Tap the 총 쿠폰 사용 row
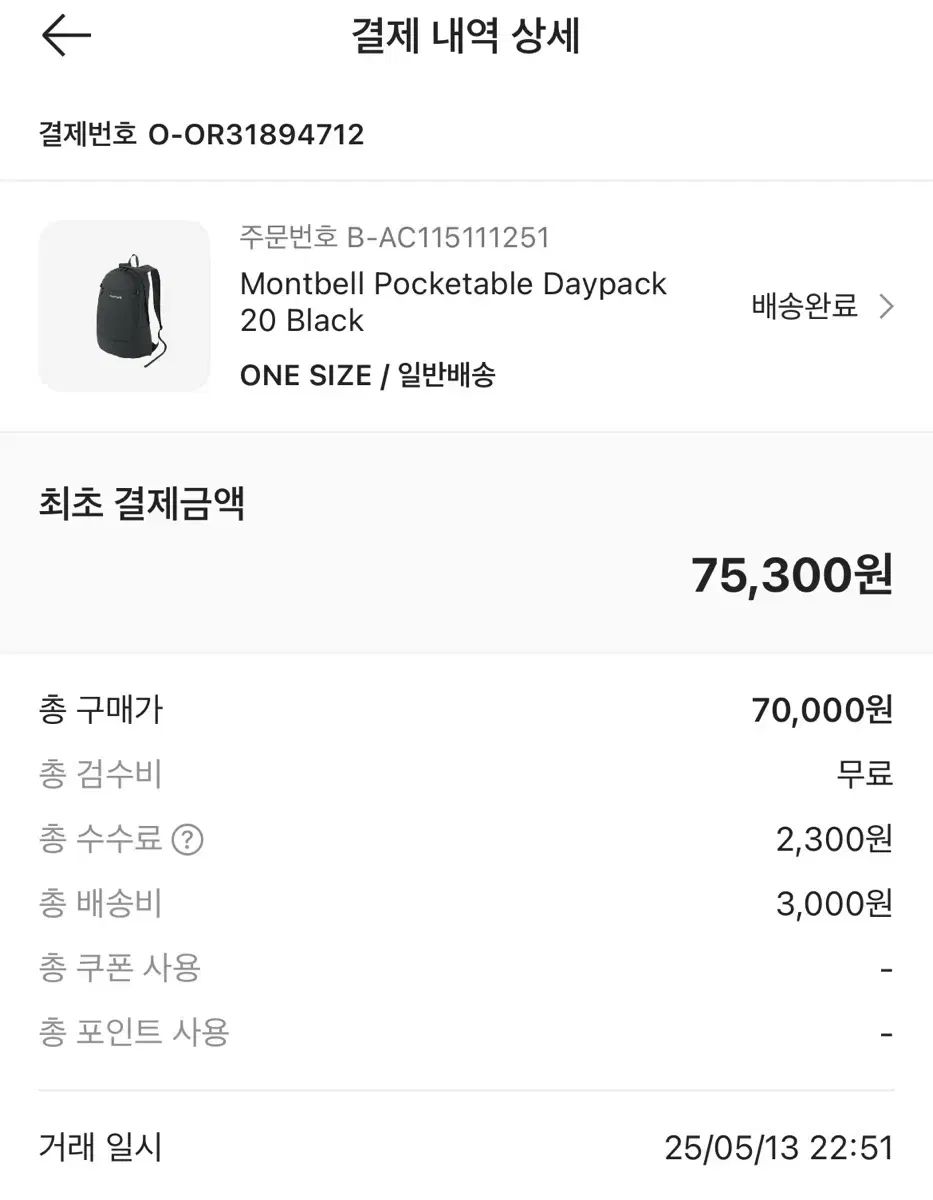 (466, 969)
